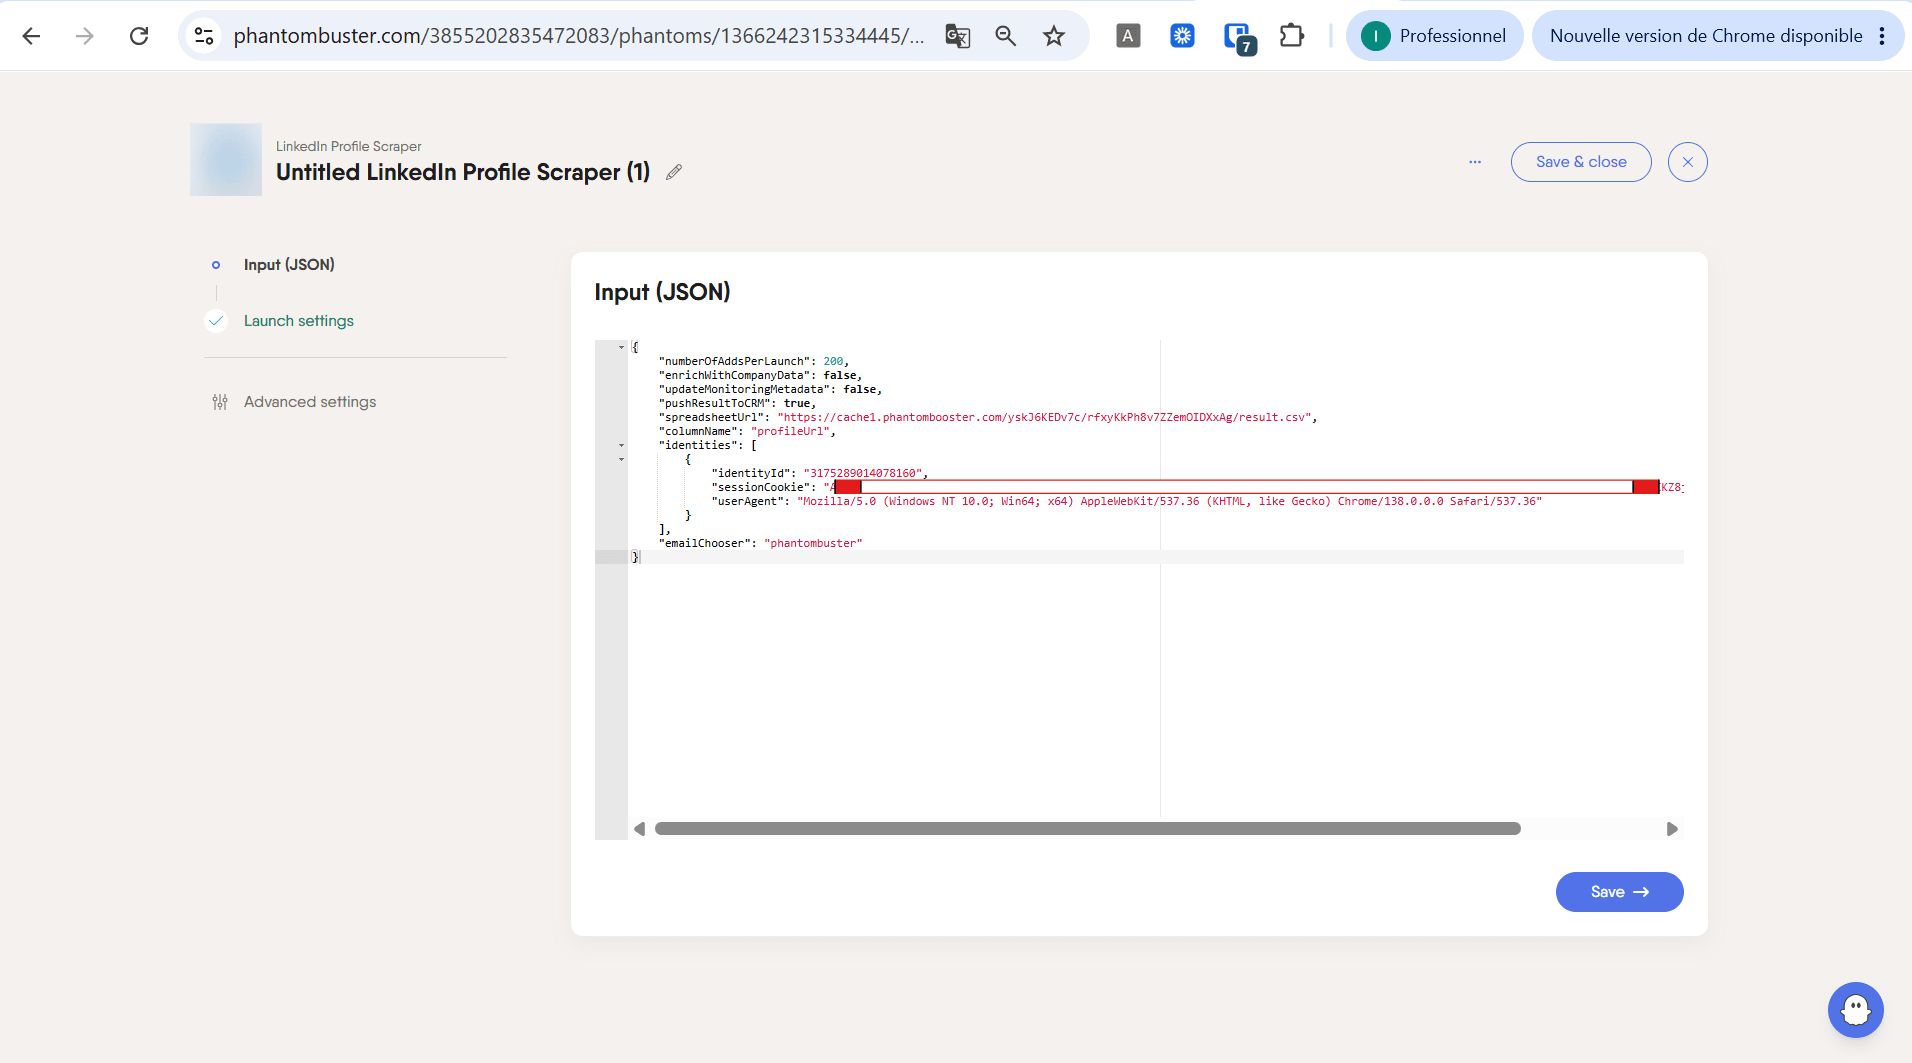Select the Input (JSON) step
Image resolution: width=1912 pixels, height=1063 pixels.
pos(289,265)
